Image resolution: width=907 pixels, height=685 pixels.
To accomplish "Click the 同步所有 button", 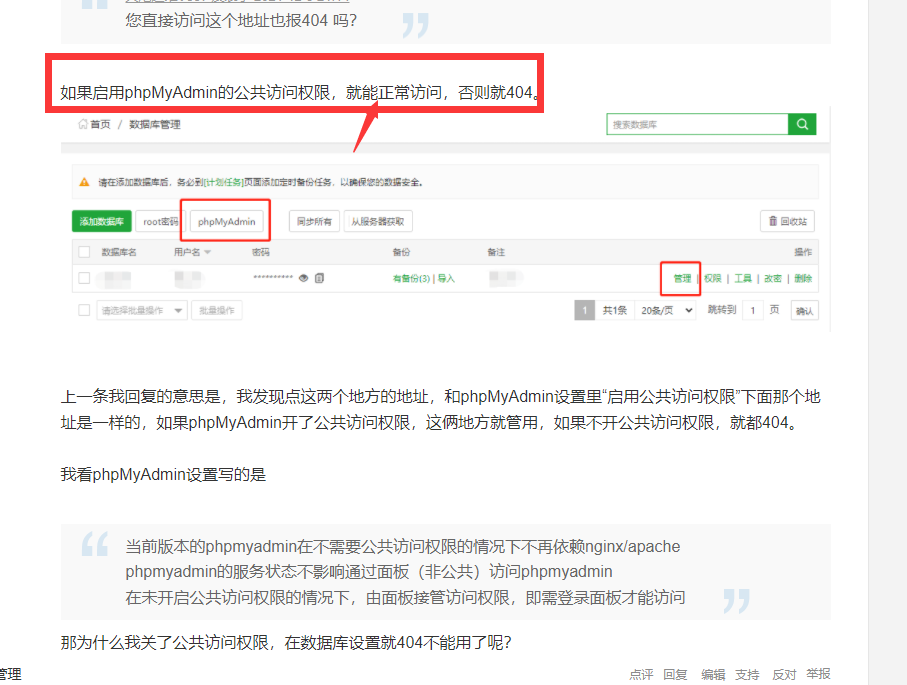I will tap(314, 221).
